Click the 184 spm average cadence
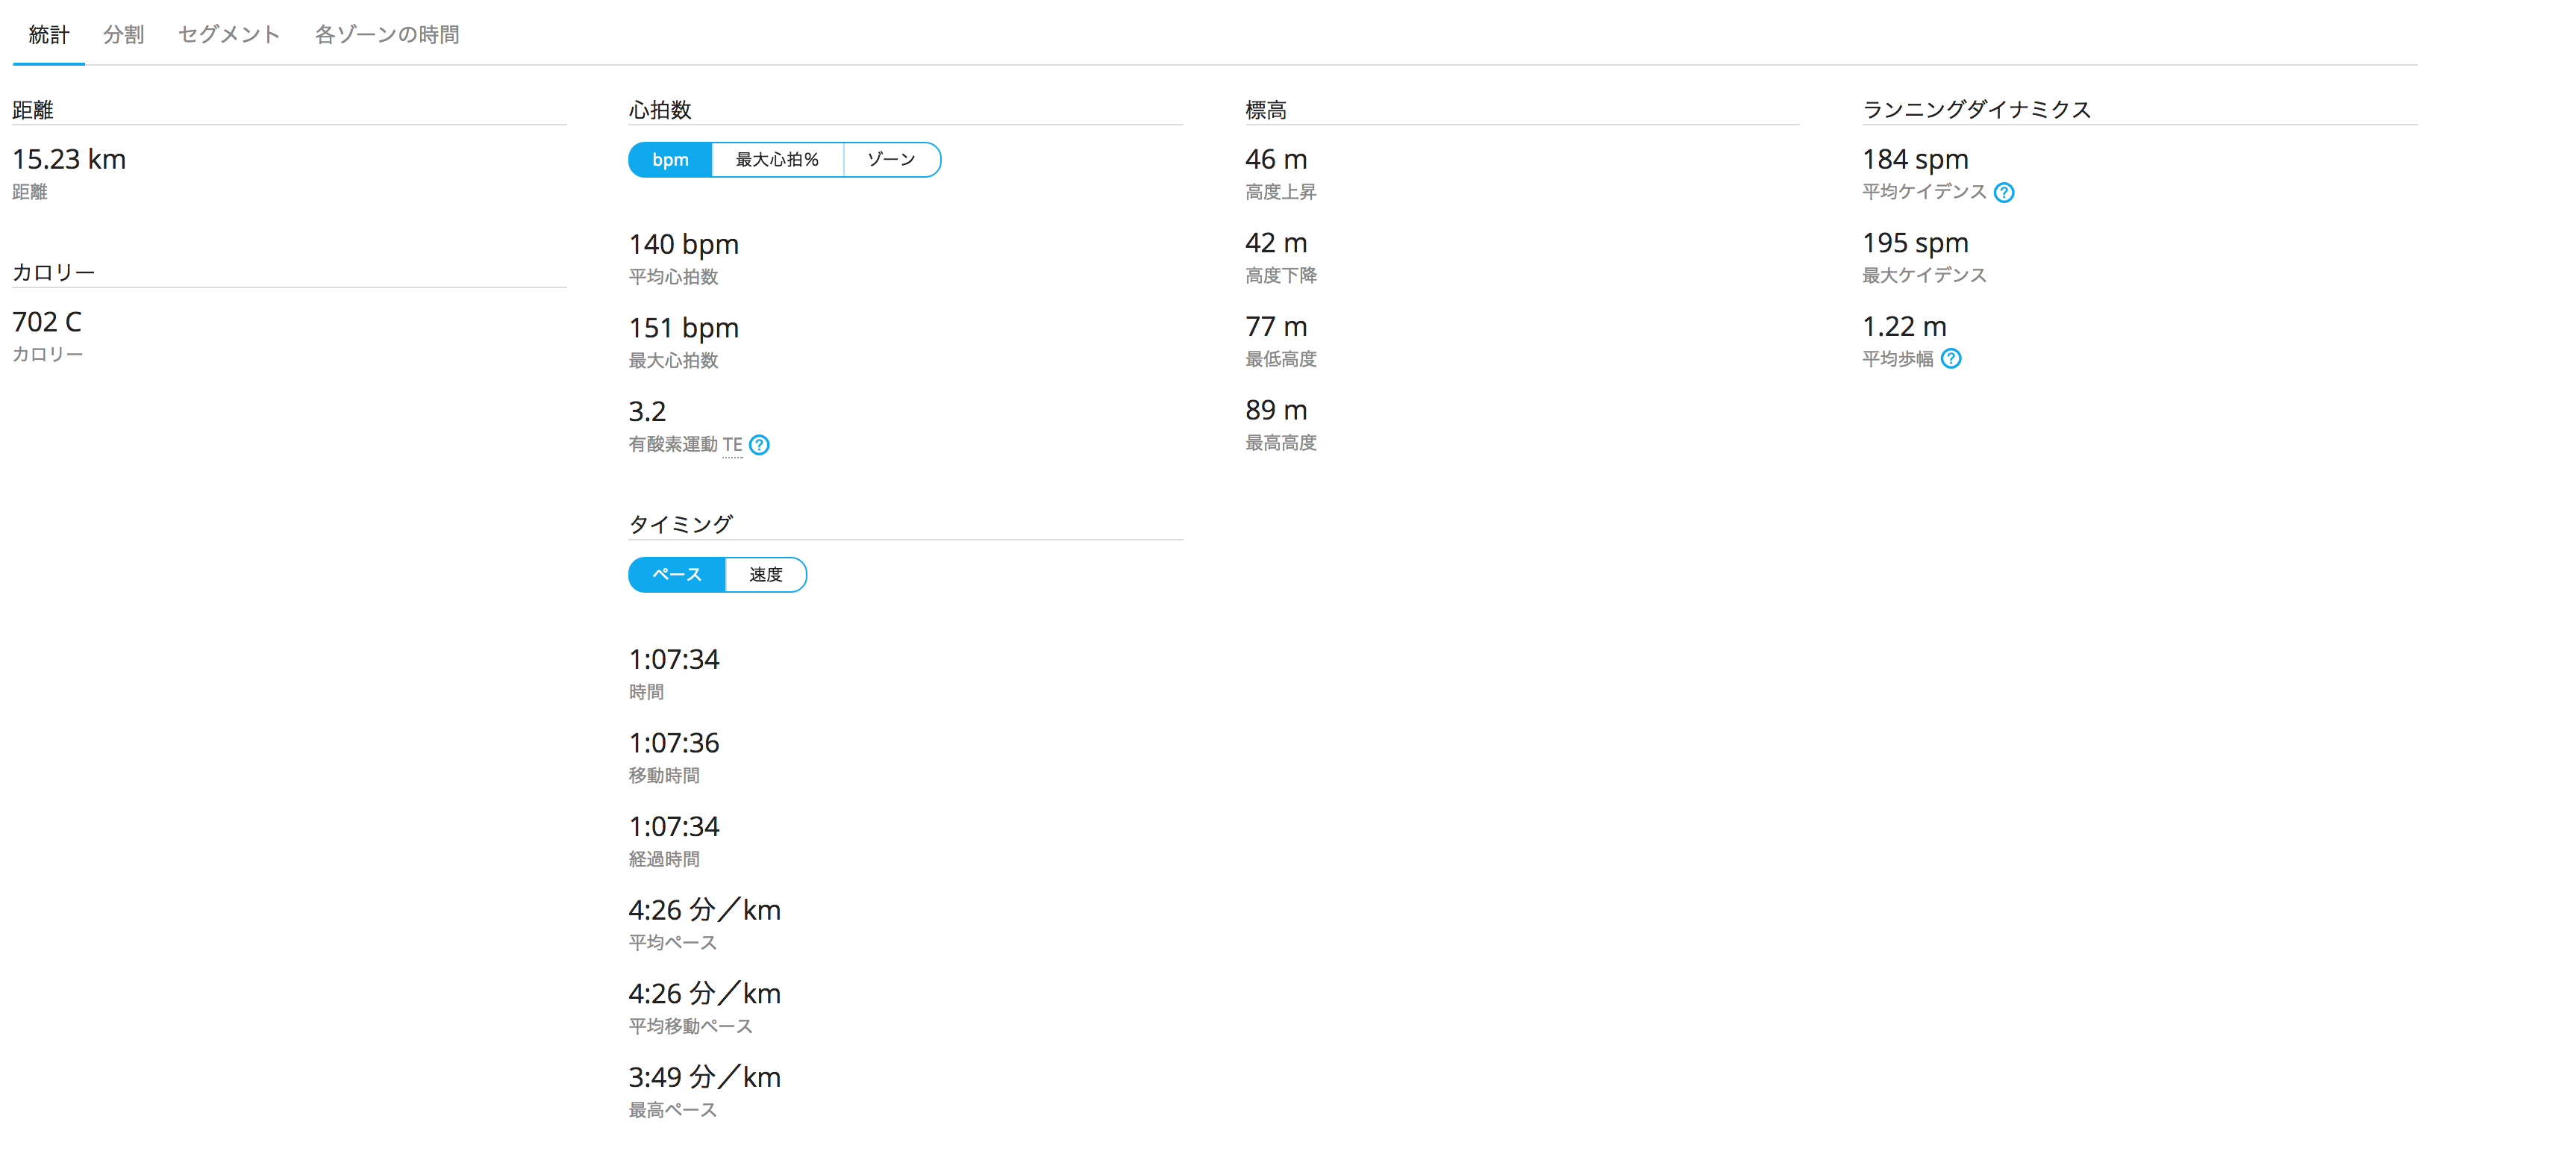This screenshot has height=1175, width=2576. 1915,160
